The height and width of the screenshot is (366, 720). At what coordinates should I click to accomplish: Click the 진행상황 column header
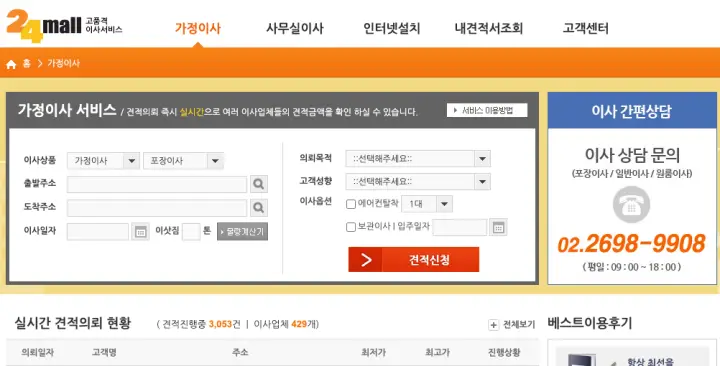pyautogui.click(x=504, y=353)
